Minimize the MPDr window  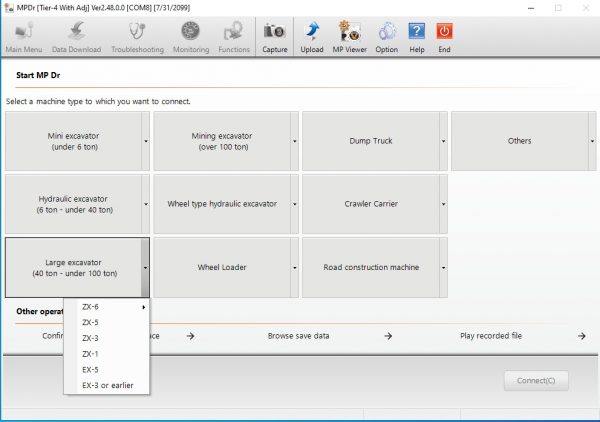(x=531, y=8)
